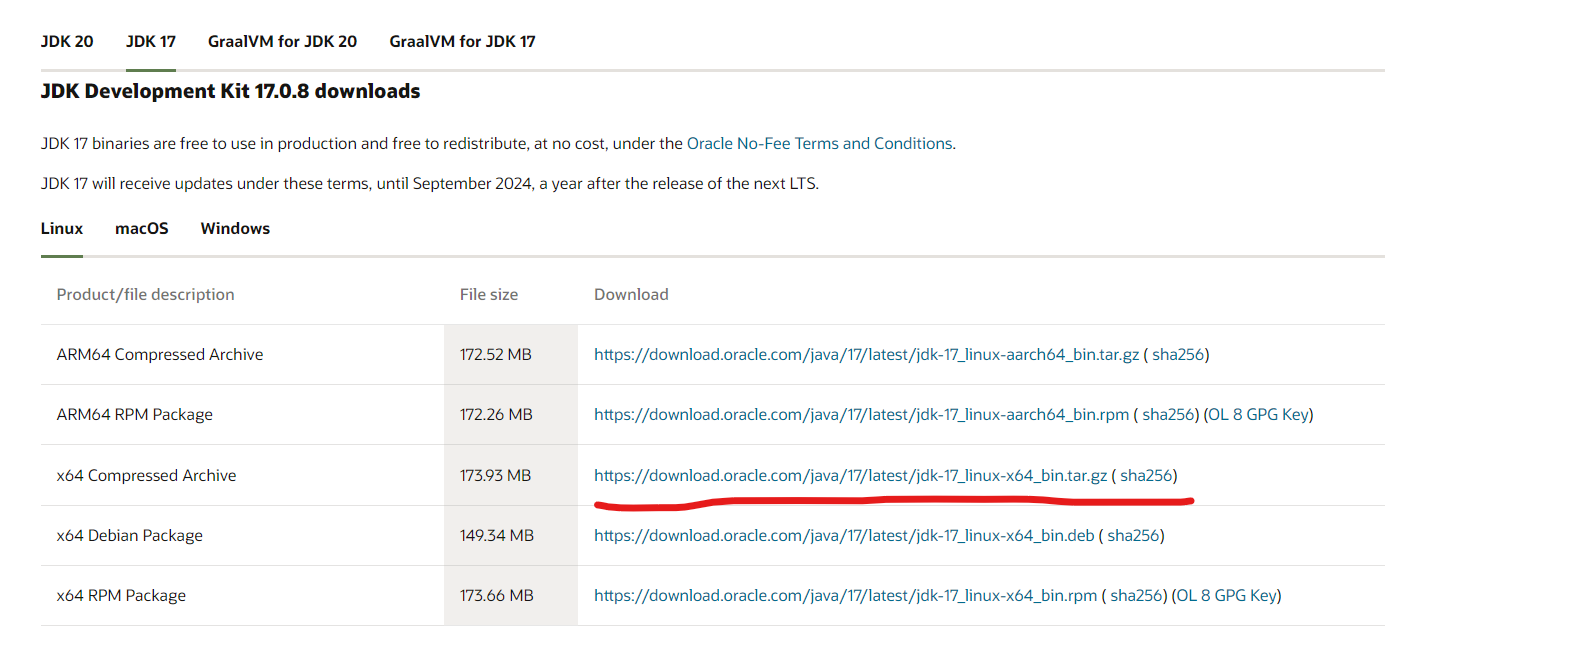
Task: Switch to the macOS platform tab
Action: coord(142,228)
